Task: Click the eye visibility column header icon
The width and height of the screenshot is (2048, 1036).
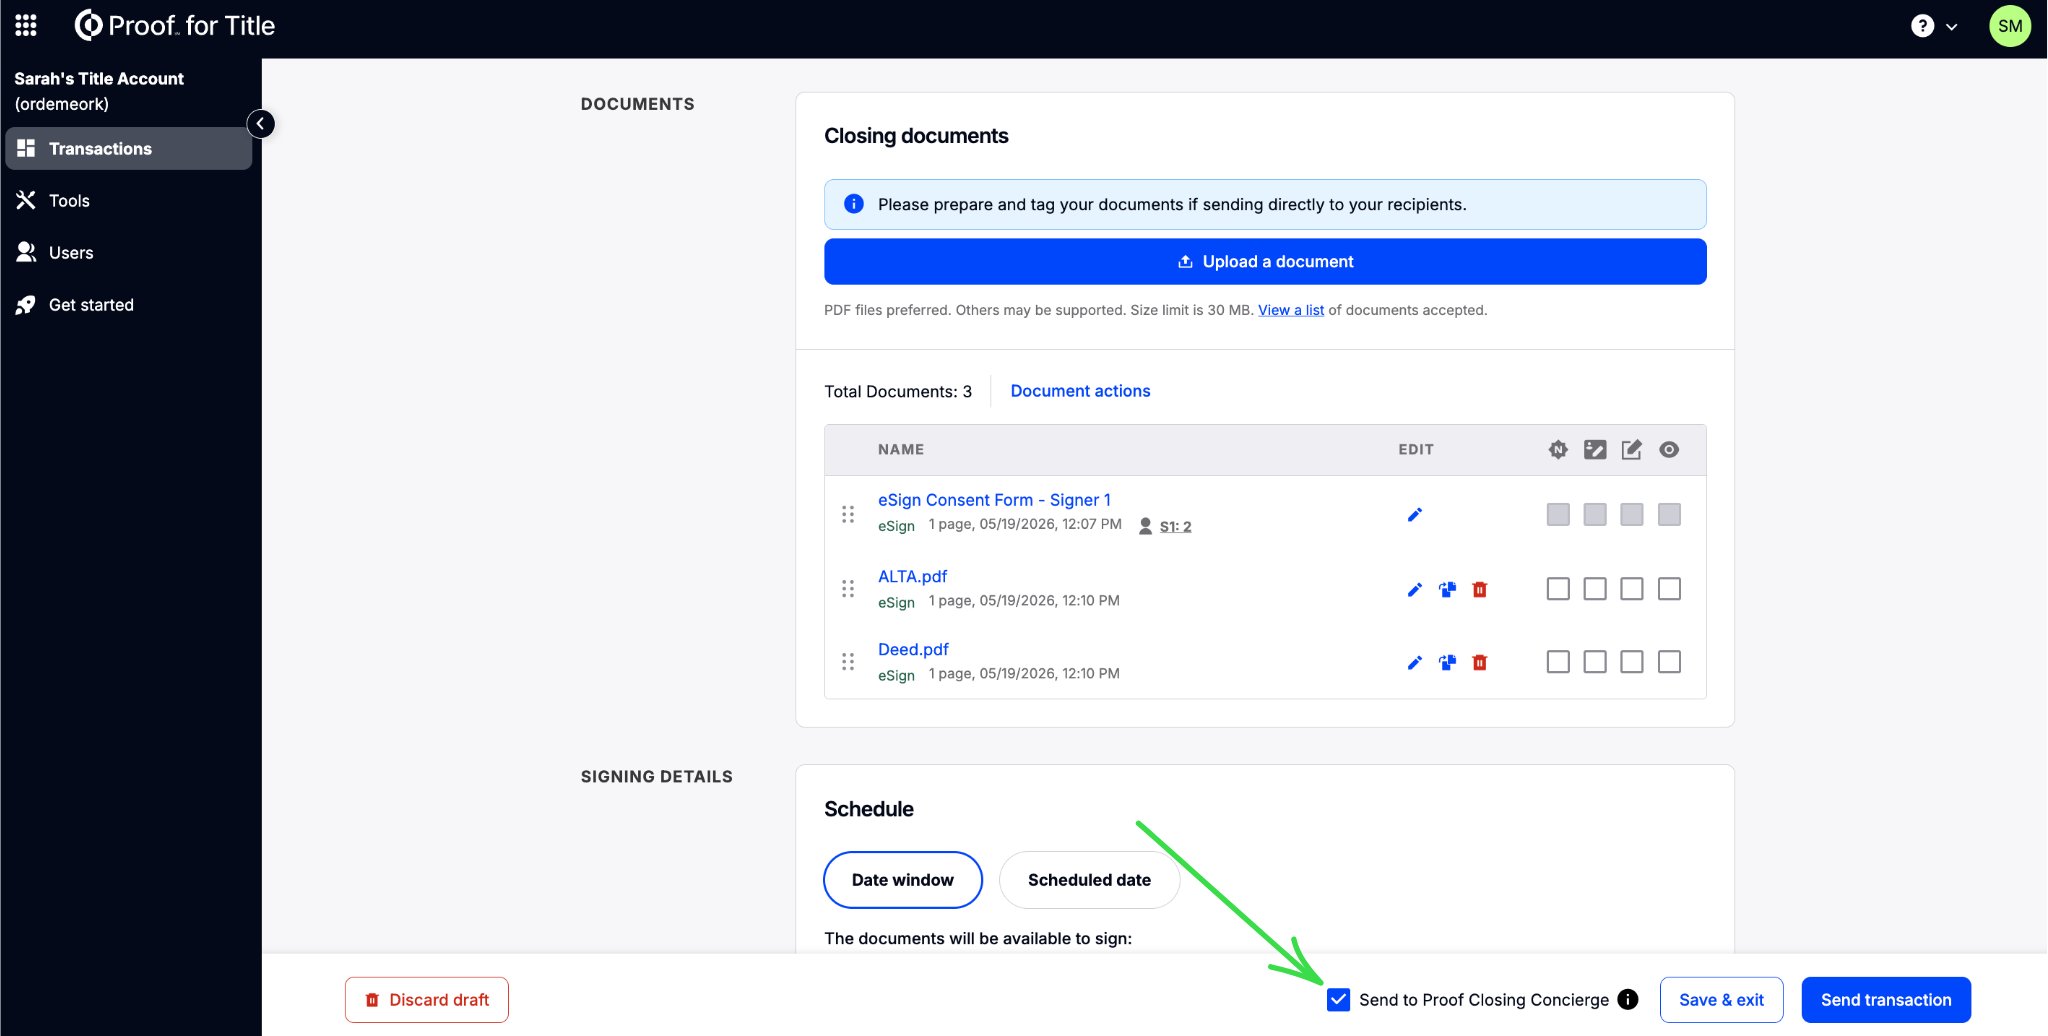Action: click(x=1669, y=450)
